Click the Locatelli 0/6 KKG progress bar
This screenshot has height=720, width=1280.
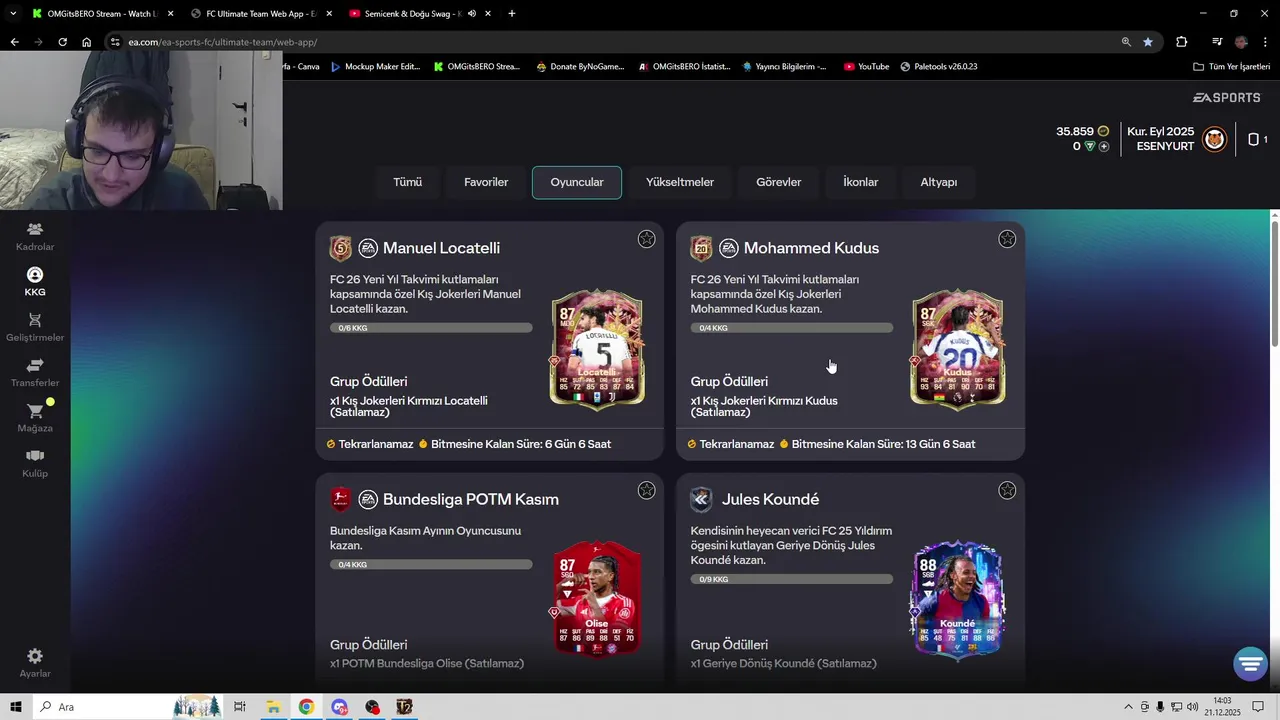[431, 328]
